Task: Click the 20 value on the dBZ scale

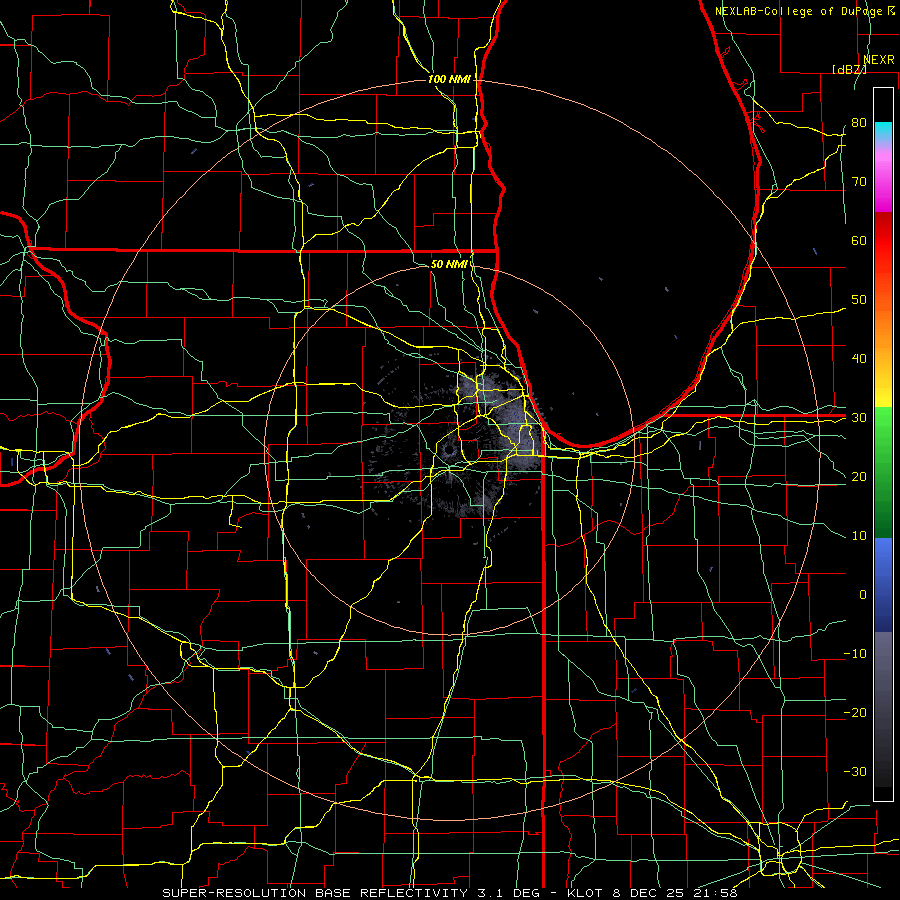Action: click(859, 476)
